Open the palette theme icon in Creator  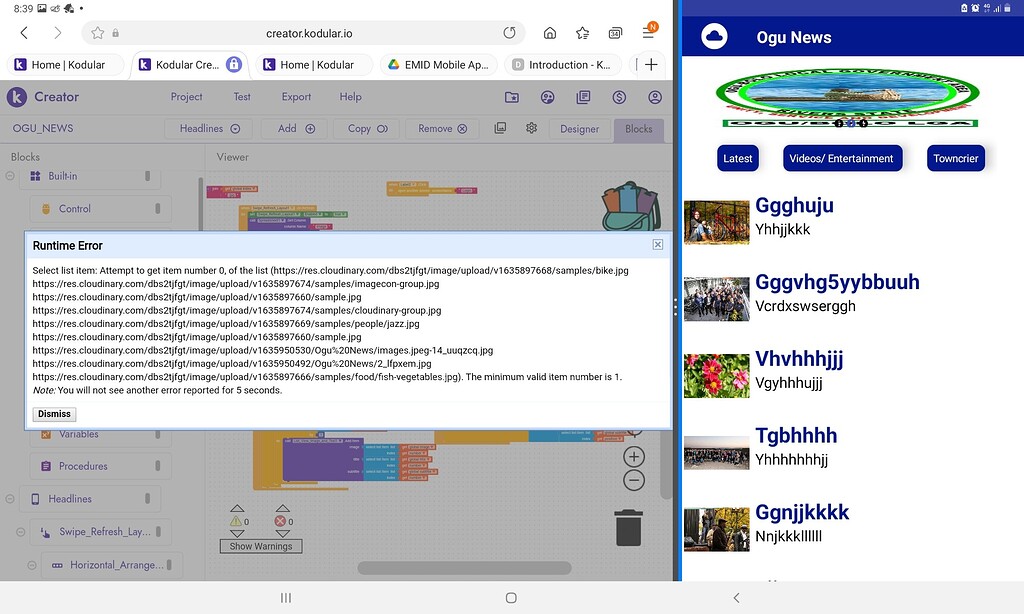[548, 97]
